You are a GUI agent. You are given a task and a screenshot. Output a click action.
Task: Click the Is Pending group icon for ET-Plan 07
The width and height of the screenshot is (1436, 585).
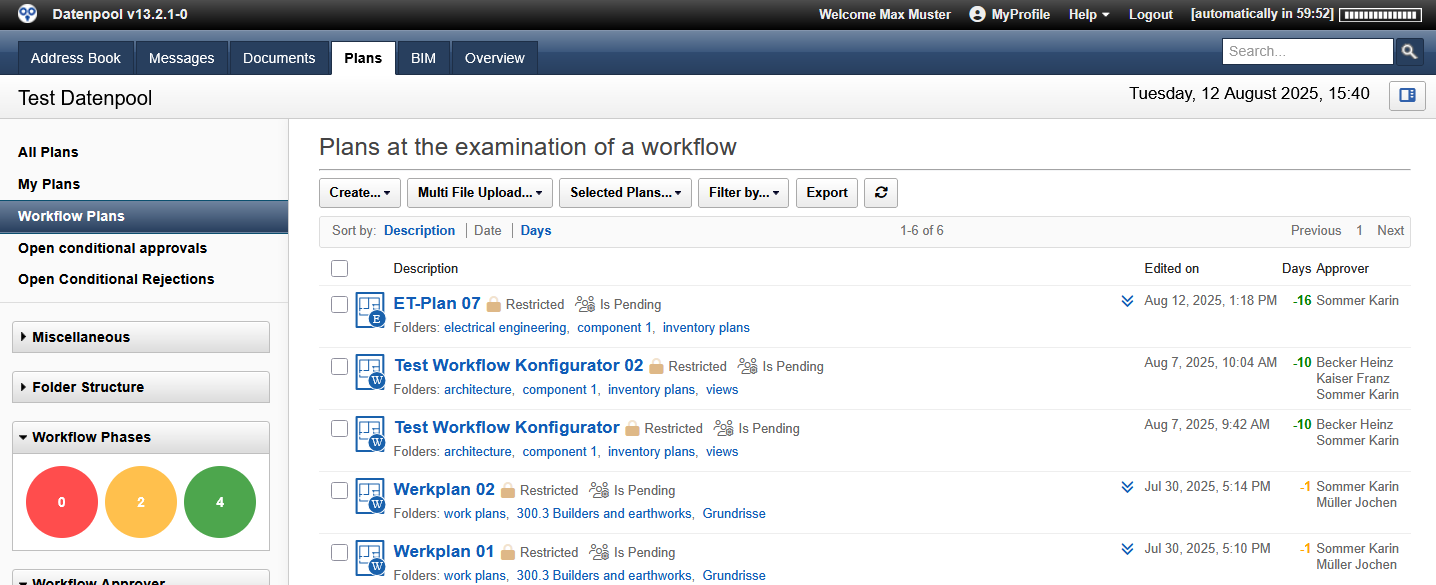tap(585, 304)
